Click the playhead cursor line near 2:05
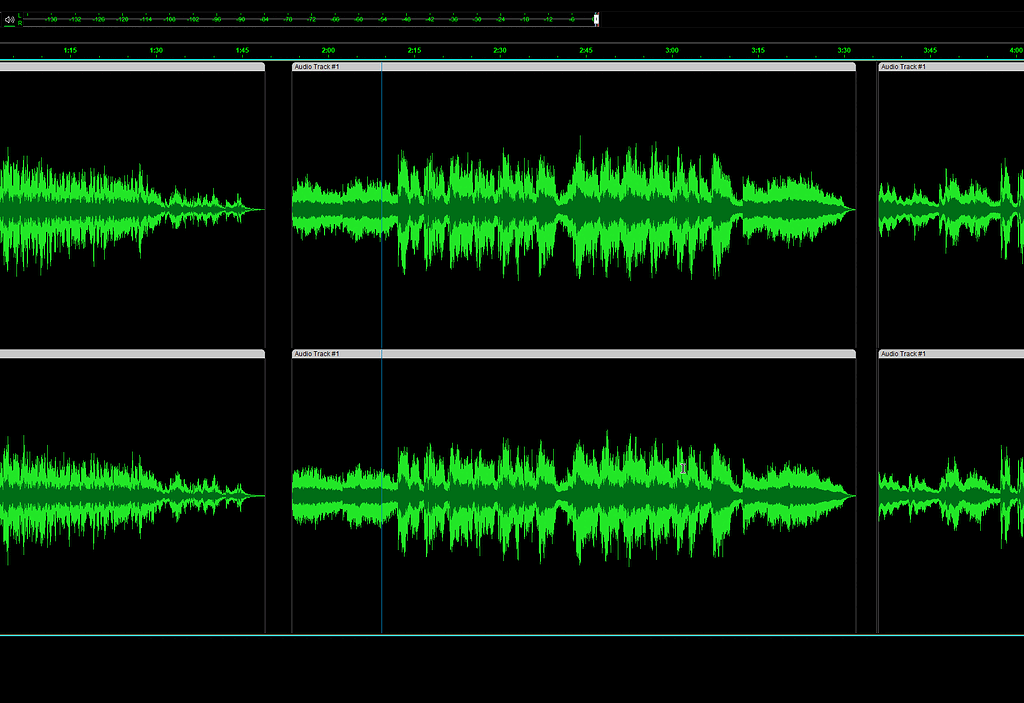The width and height of the screenshot is (1024, 703). (381, 200)
